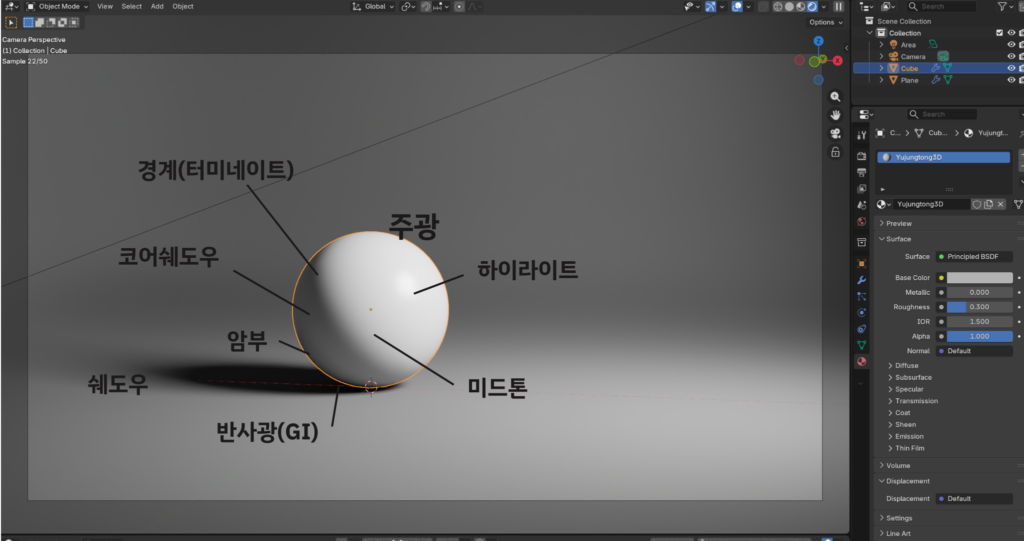Click the Normal Default field
The height and width of the screenshot is (541, 1024).
[x=974, y=351]
